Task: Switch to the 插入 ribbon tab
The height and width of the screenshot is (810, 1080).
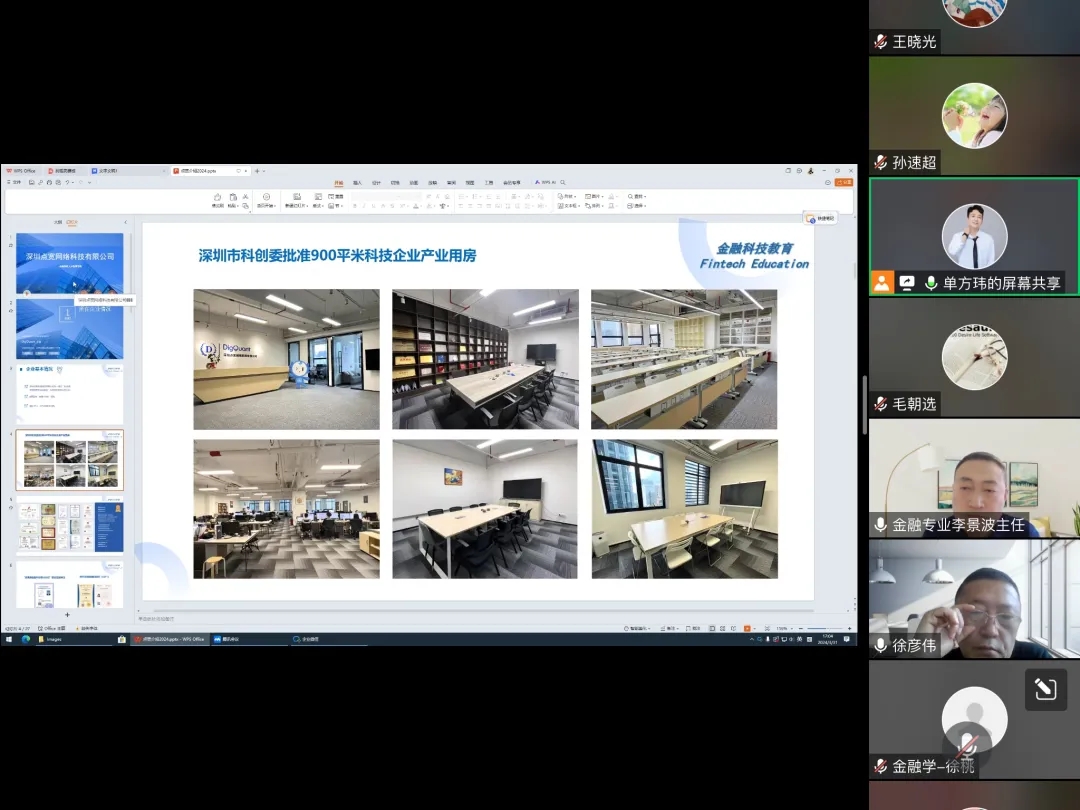Action: click(358, 183)
